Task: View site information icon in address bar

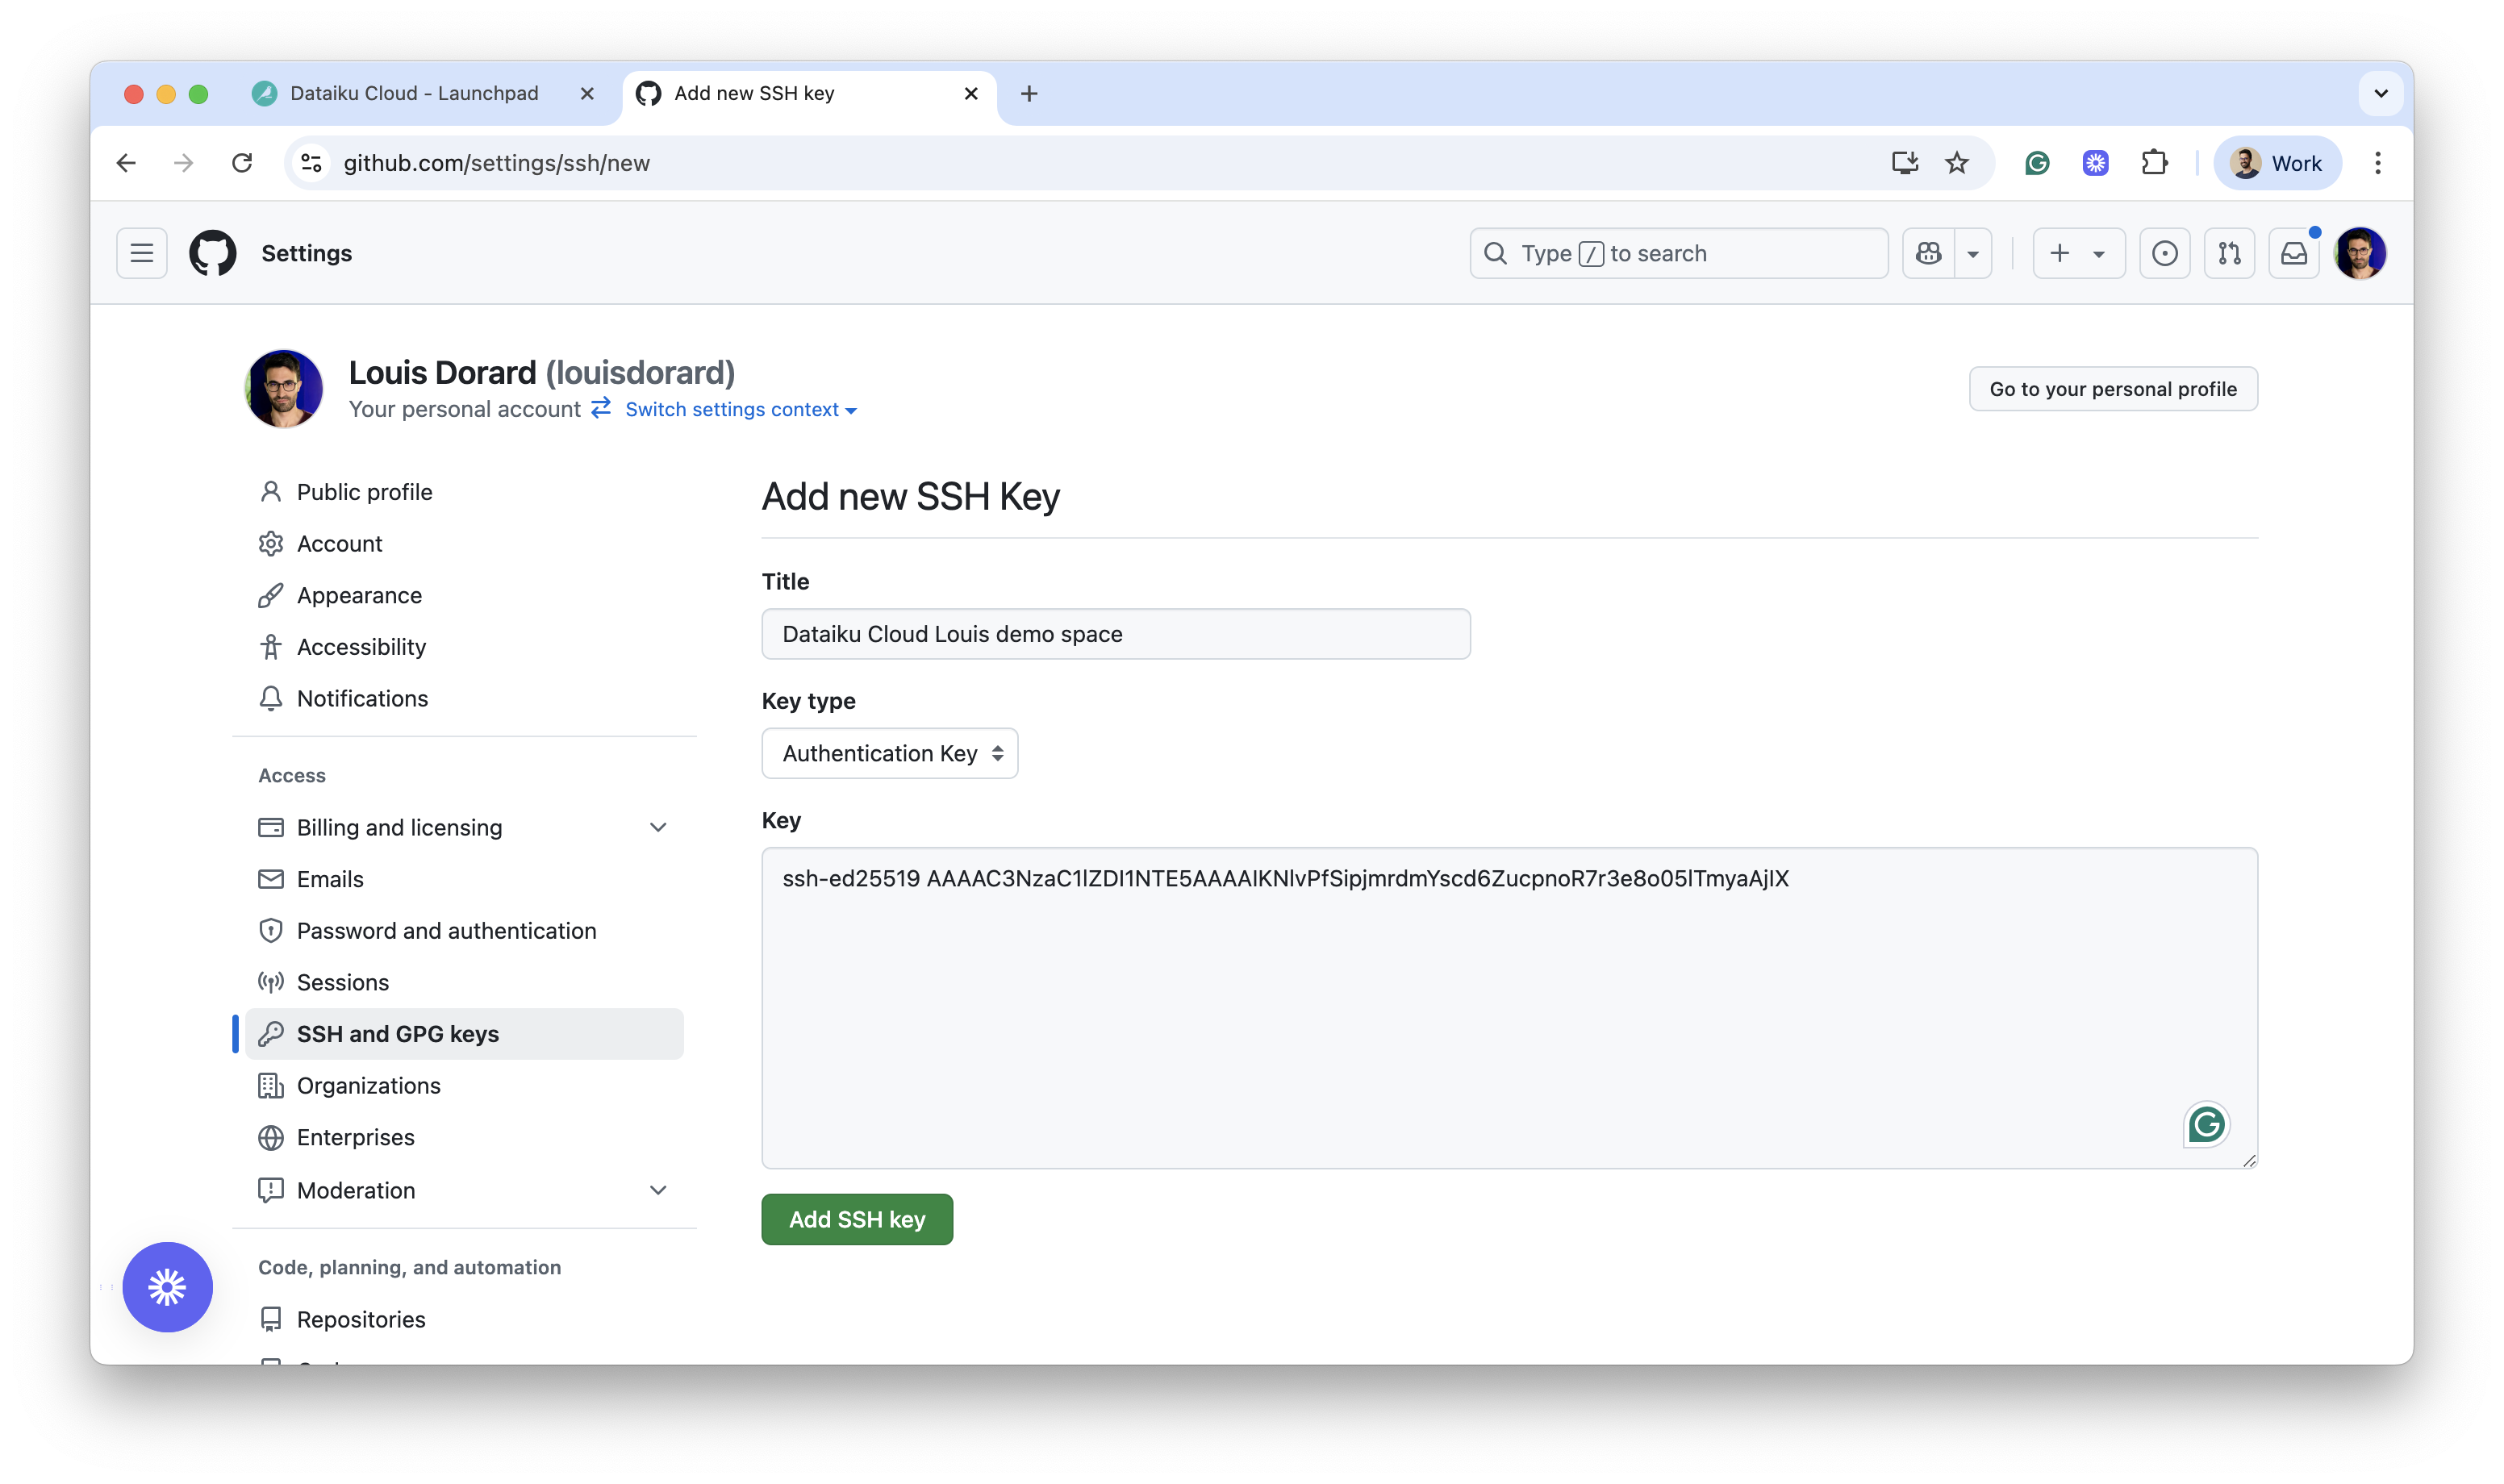Action: [311, 163]
